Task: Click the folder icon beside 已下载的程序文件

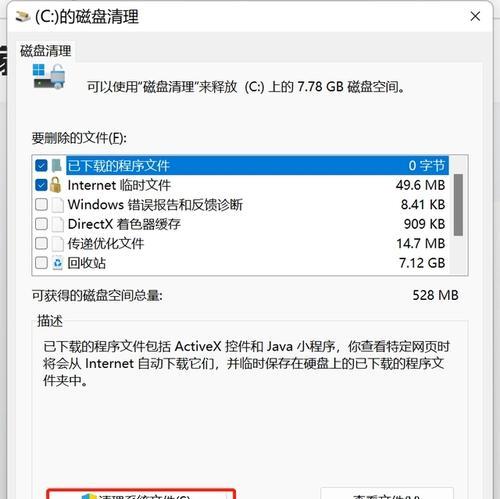Action: [x=57, y=166]
